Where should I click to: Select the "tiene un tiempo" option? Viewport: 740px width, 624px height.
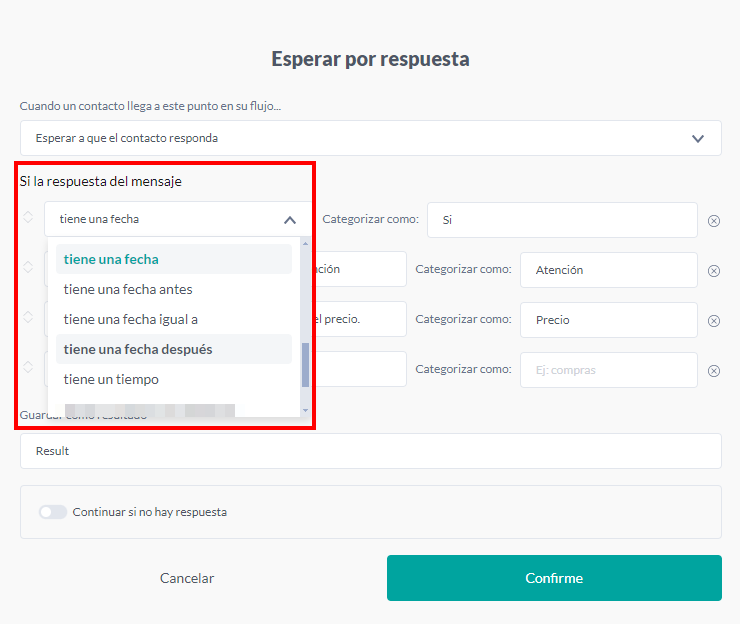[111, 379]
